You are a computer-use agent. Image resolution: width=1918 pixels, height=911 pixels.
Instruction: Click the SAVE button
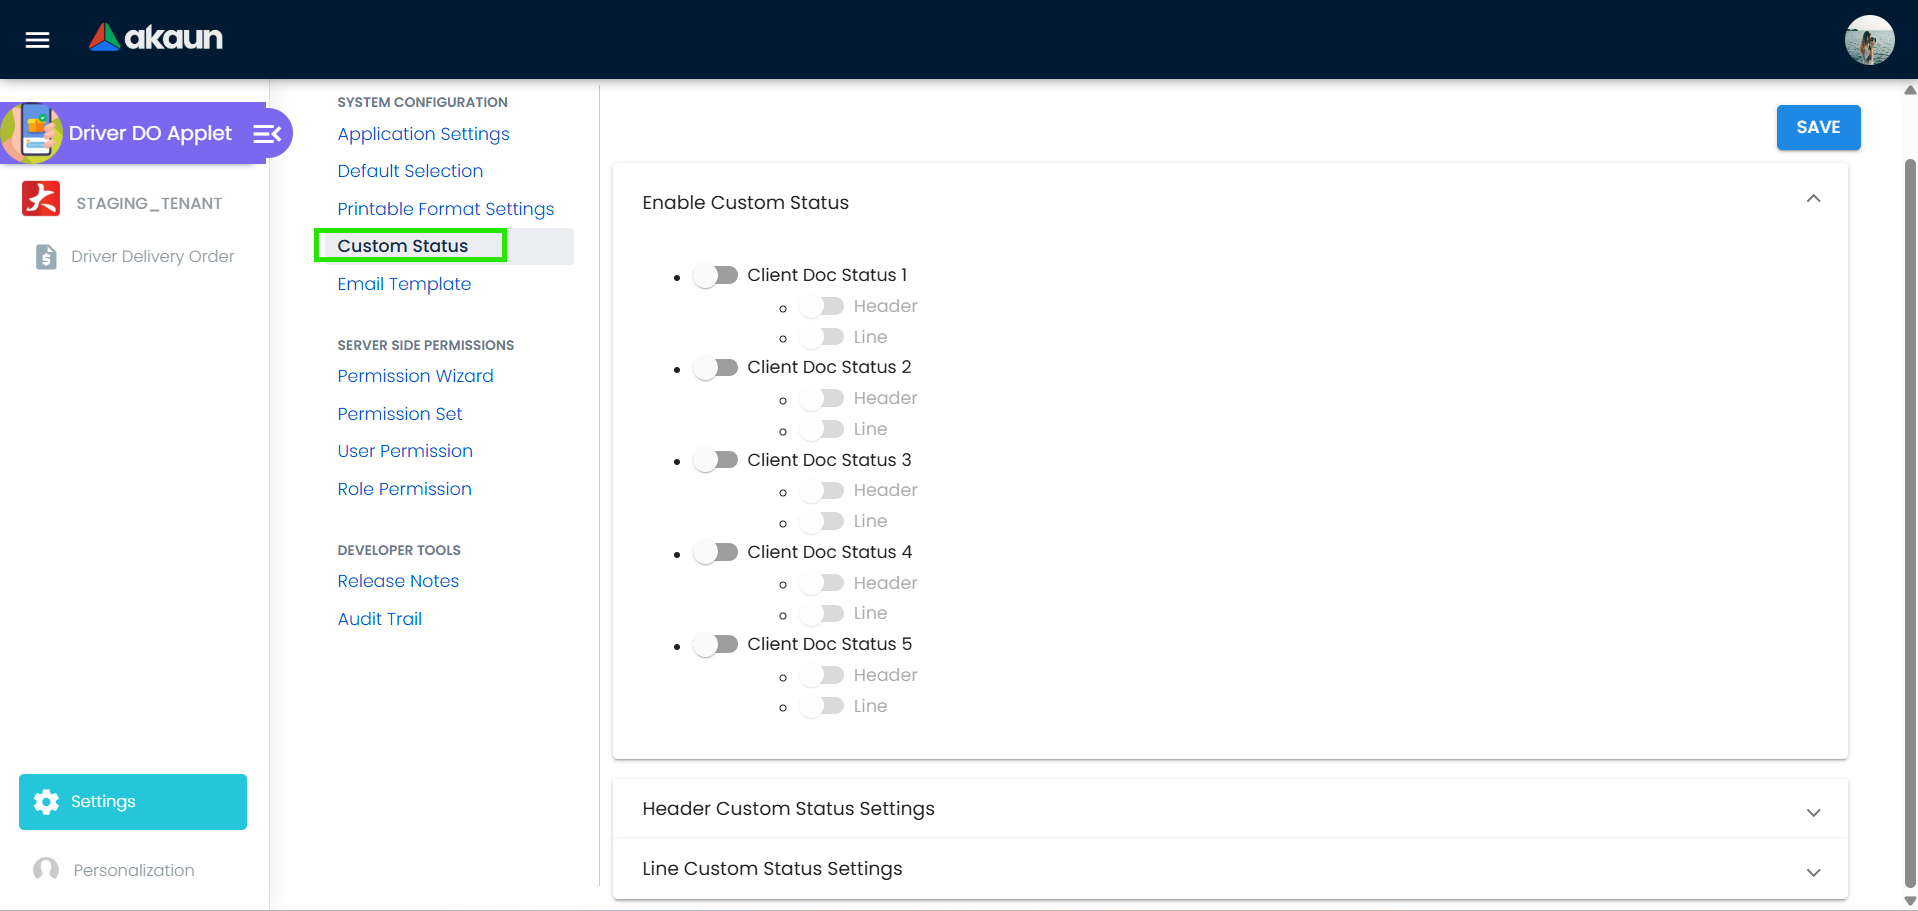[x=1817, y=126]
